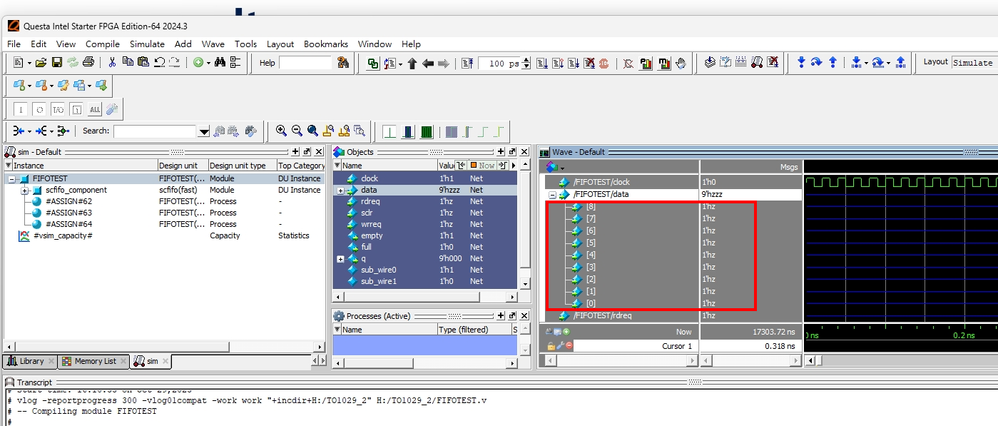Open the Simulate menu

[x=147, y=44]
